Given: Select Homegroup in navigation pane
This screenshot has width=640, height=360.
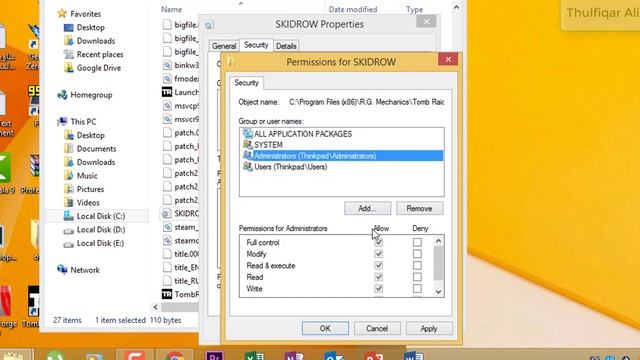Looking at the screenshot, I should (91, 95).
